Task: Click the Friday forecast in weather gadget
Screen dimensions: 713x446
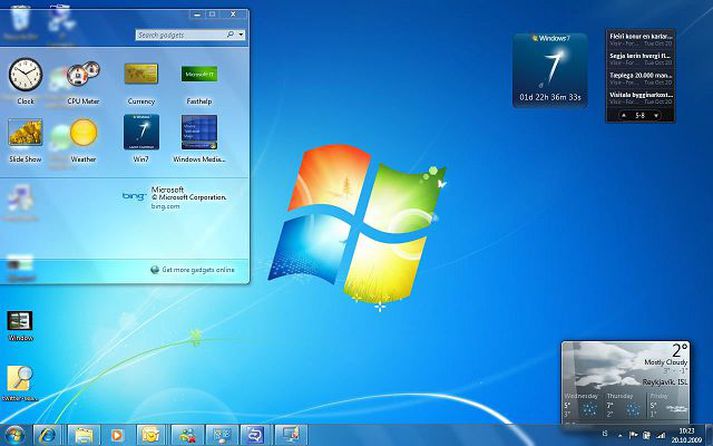Action: tap(668, 406)
